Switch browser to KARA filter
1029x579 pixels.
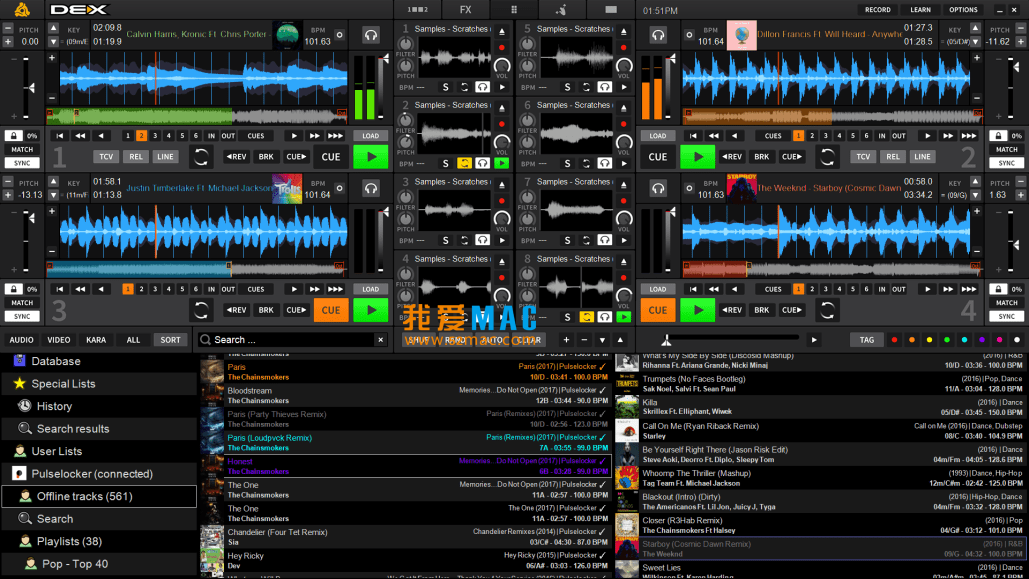(x=96, y=340)
